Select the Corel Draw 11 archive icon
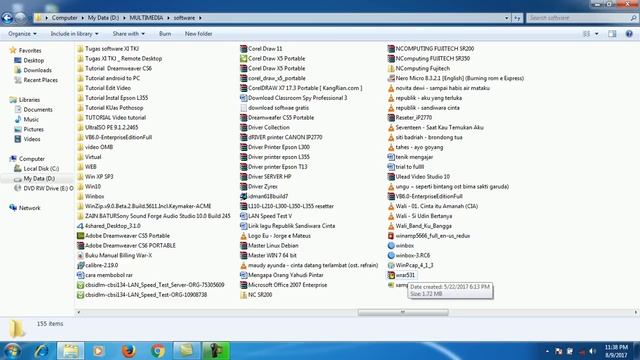Image resolution: width=640 pixels, height=360 pixels. tap(244, 49)
